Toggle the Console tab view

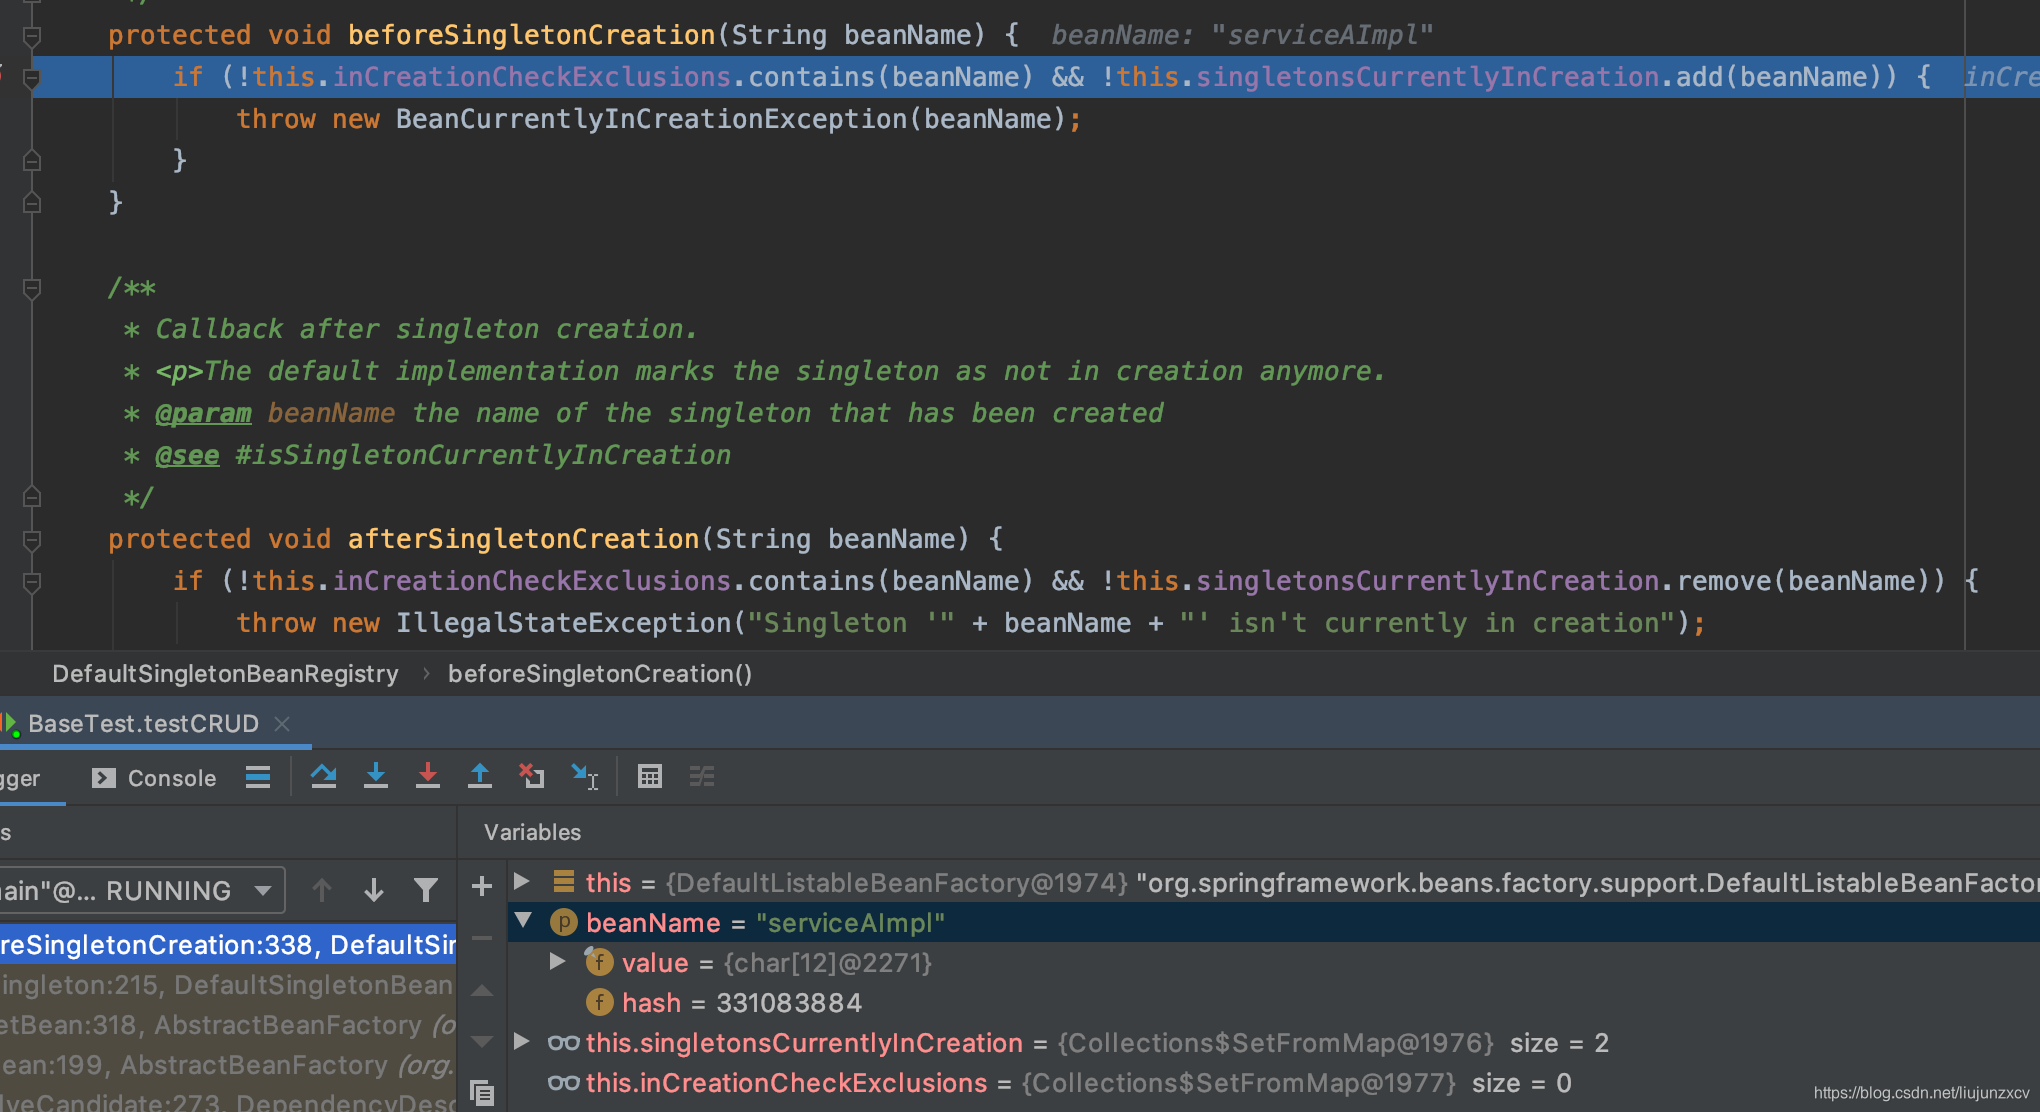(x=156, y=778)
